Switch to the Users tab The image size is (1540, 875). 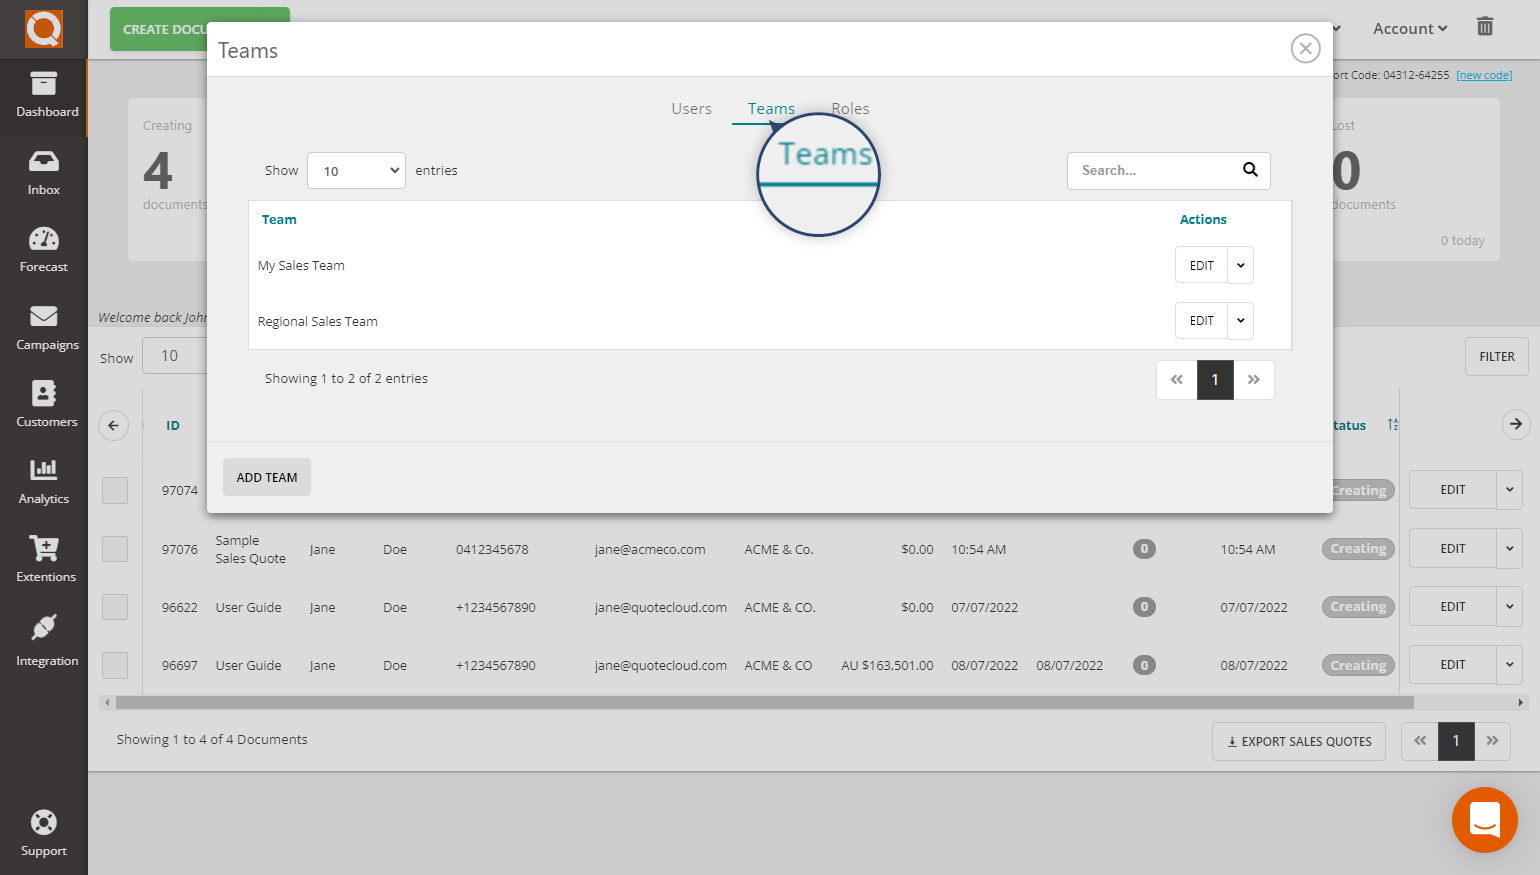(x=691, y=108)
